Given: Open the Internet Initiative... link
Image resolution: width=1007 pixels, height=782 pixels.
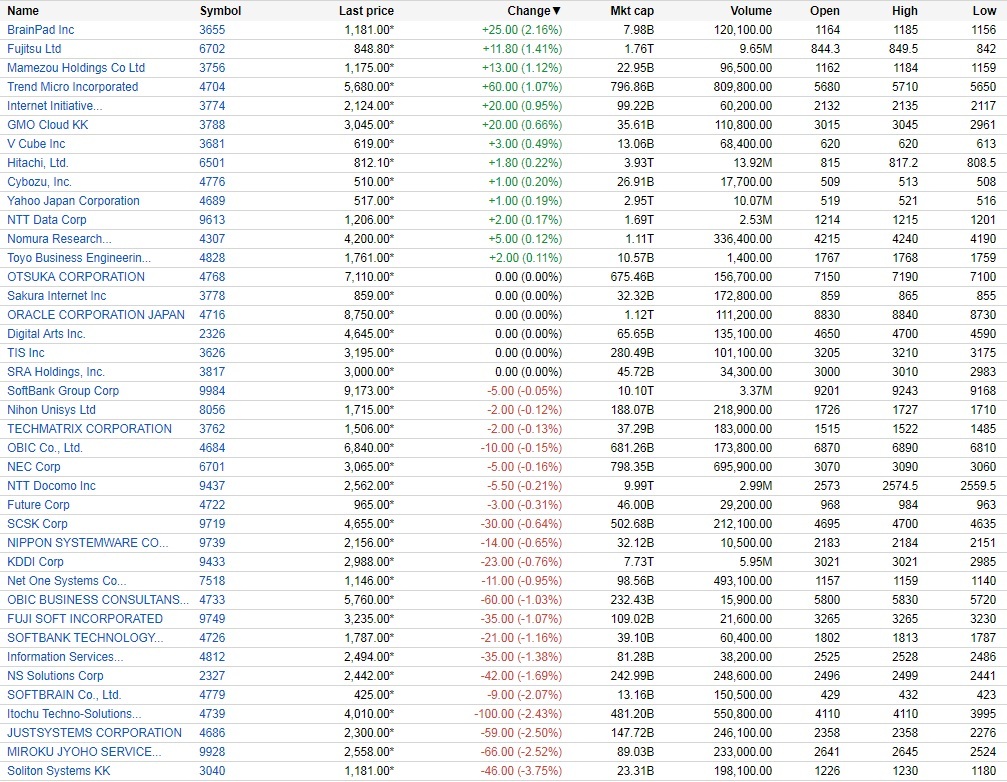Looking at the screenshot, I should tap(55, 105).
